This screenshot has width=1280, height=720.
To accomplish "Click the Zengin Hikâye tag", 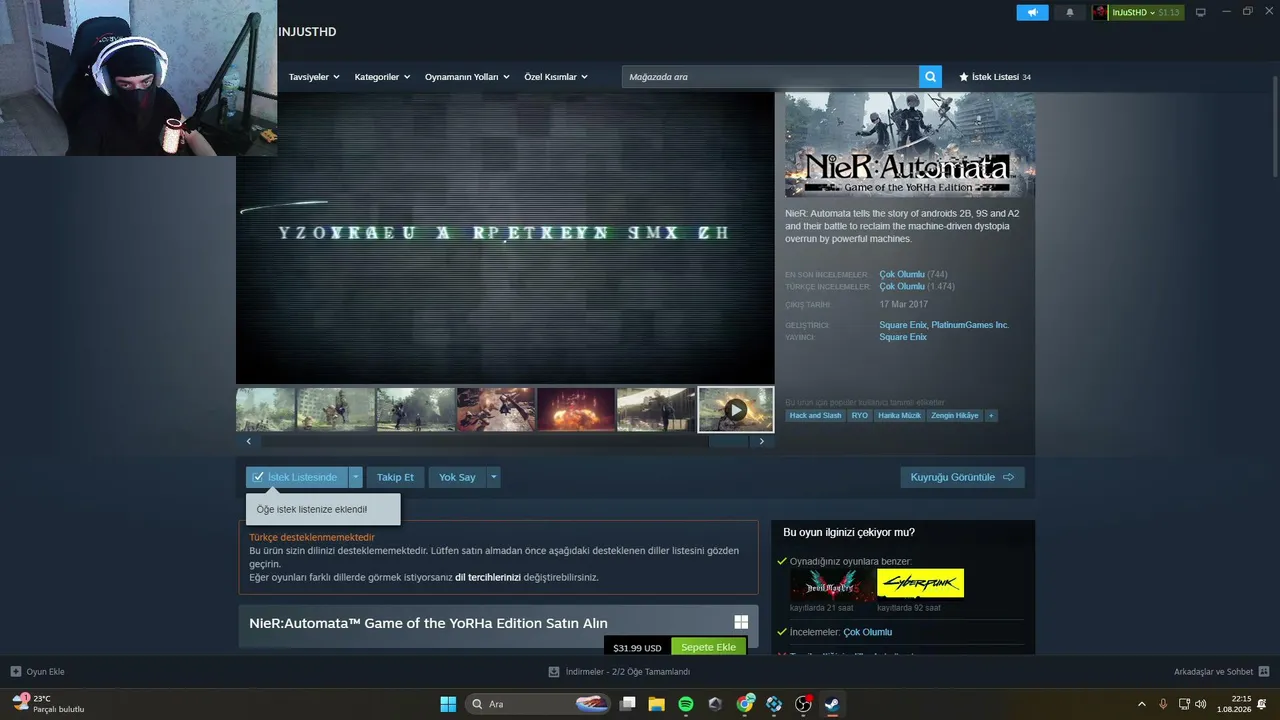I will tap(955, 415).
